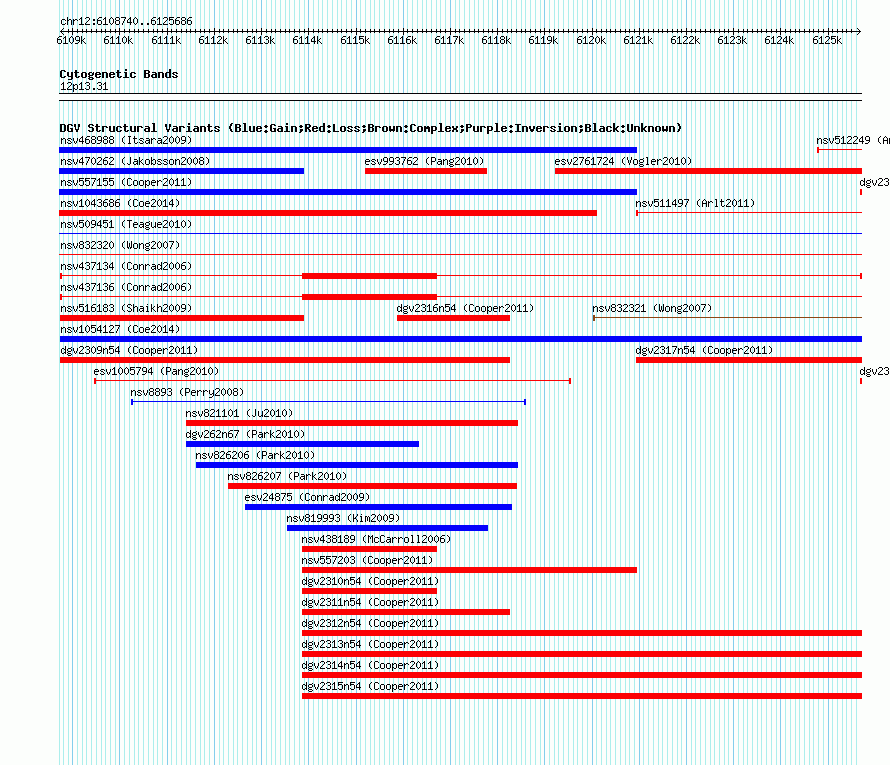Click the esv2761724 (Vogler2010) variant label
The width and height of the screenshot is (890, 765).
623,161
